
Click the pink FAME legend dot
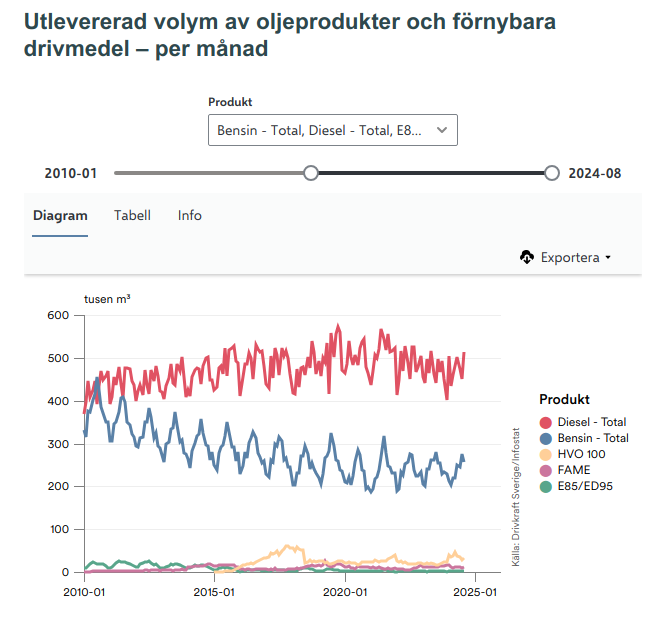(x=546, y=471)
